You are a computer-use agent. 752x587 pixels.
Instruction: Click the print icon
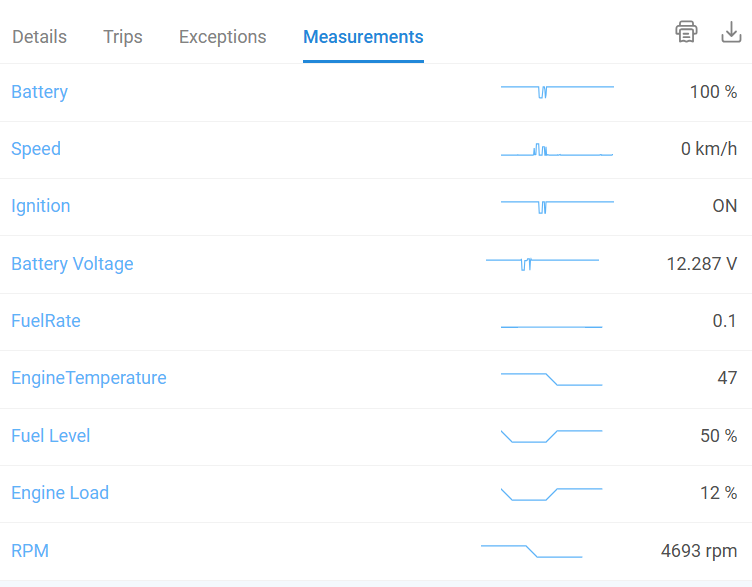click(x=686, y=32)
